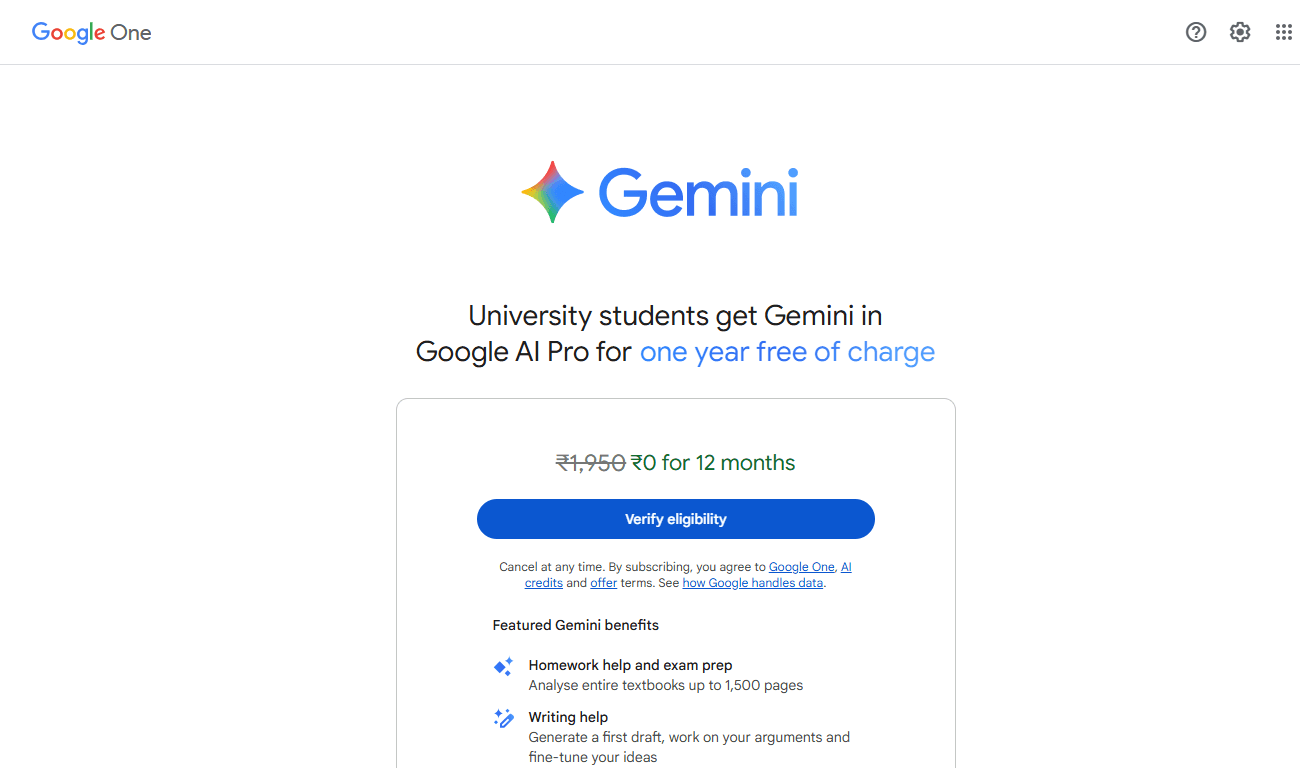1300x768 pixels.
Task: Click the struck-through ₹1,950 price
Action: (591, 463)
